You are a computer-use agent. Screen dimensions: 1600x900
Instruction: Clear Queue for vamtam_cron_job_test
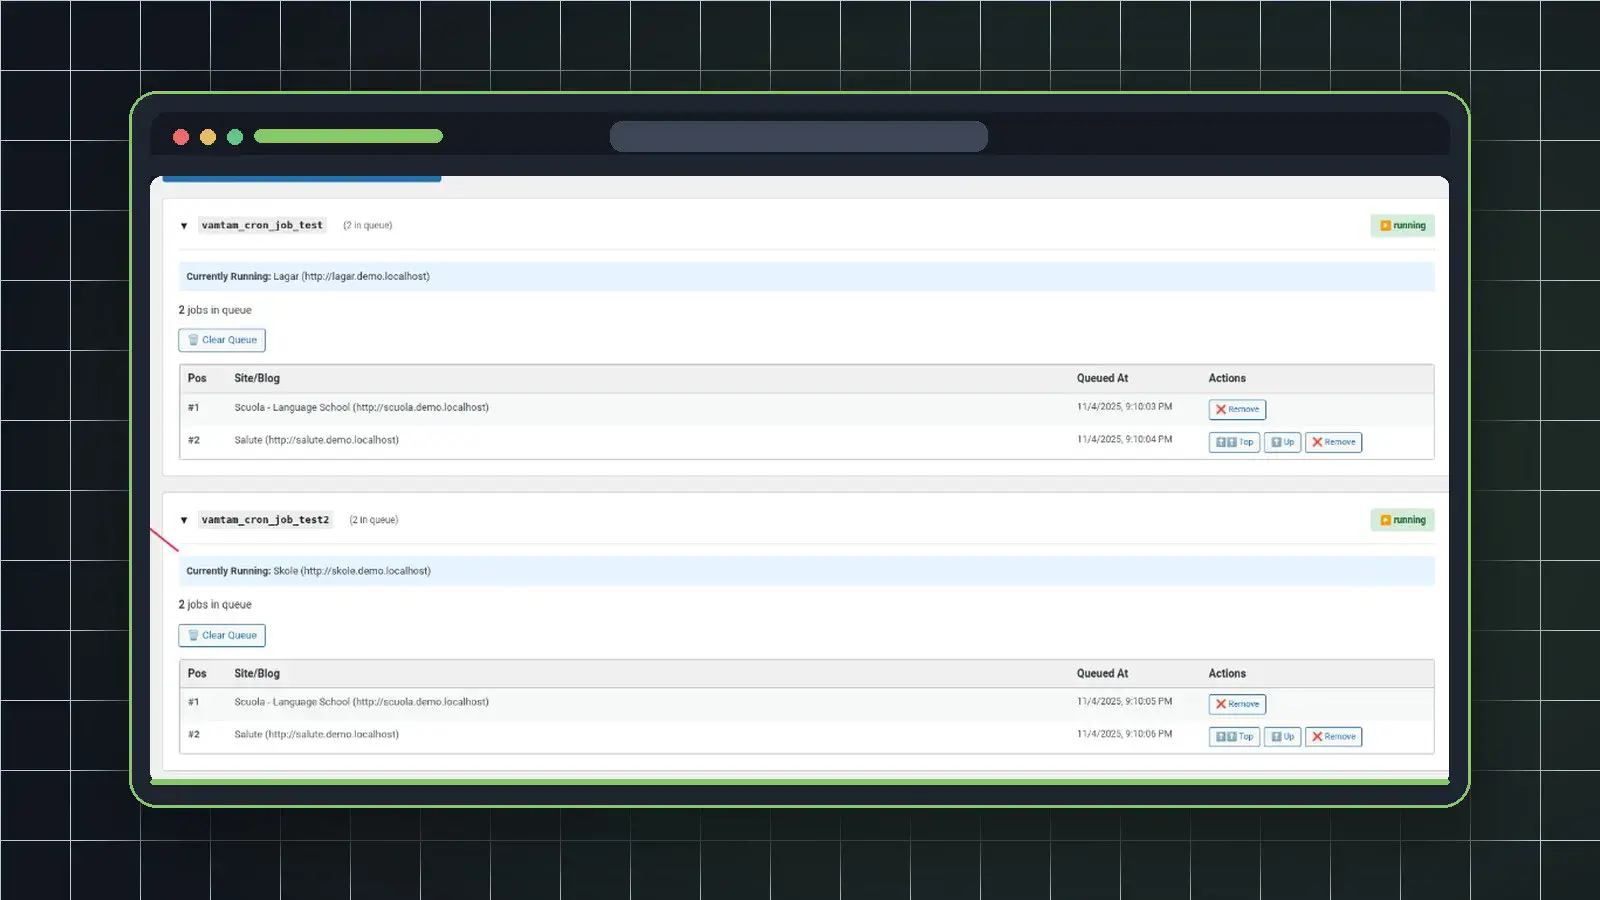(222, 340)
